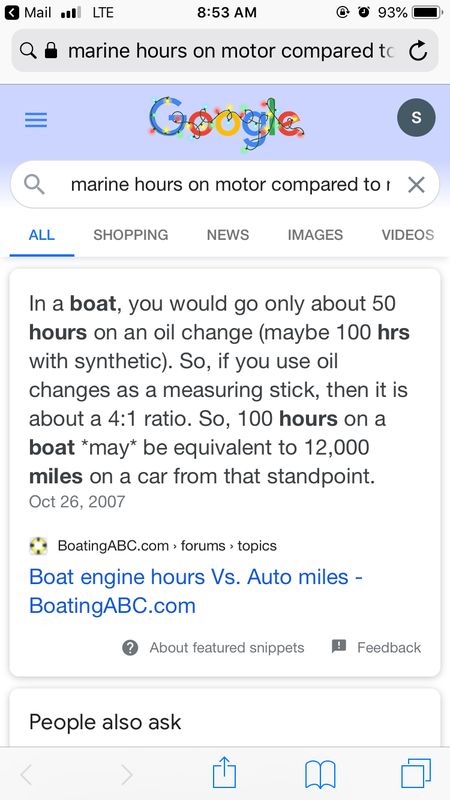Viewport: 450px width, 800px height.
Task: Send Feedback on the featured snippet
Action: [x=377, y=647]
